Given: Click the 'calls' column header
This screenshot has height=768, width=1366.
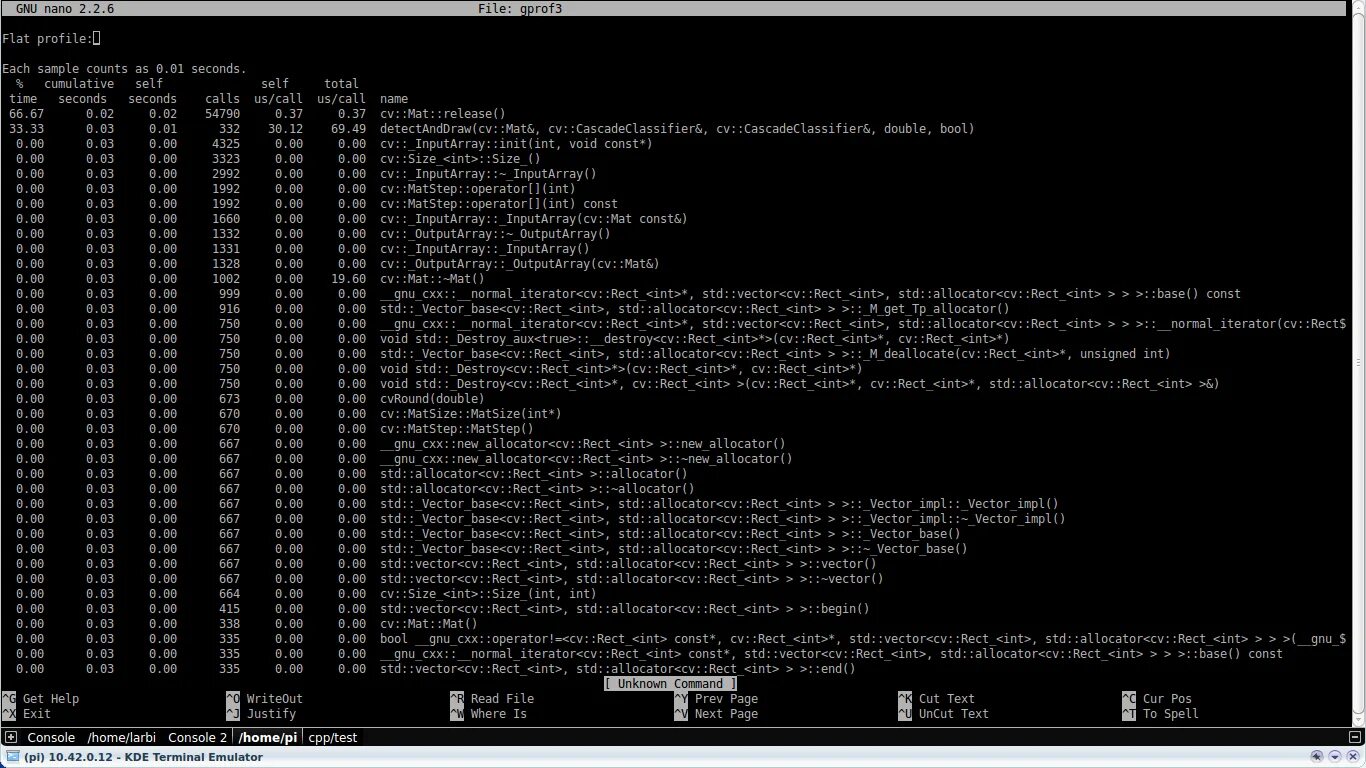Looking at the screenshot, I should click(x=222, y=99).
